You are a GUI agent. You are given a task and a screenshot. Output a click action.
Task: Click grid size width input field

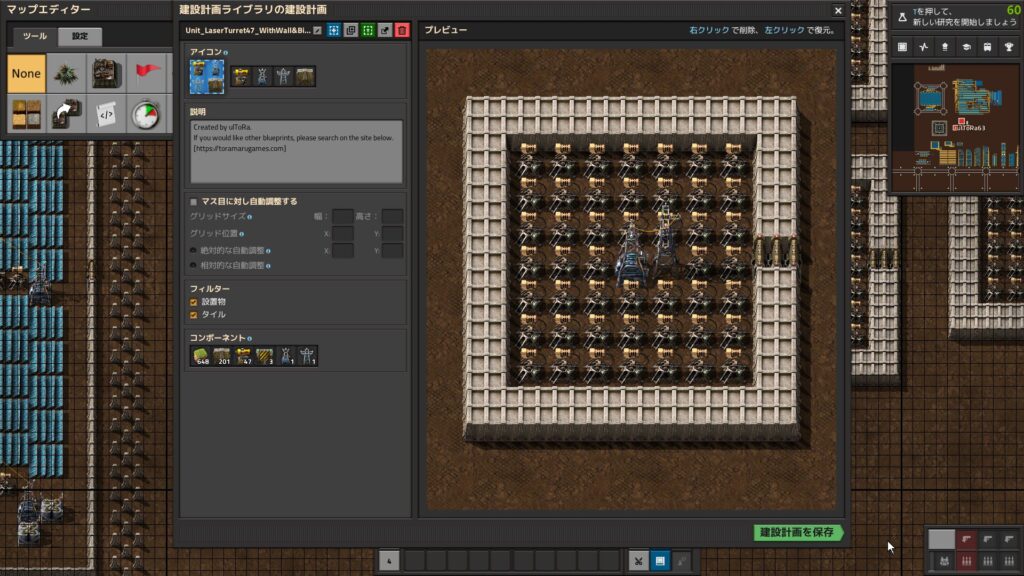click(342, 216)
